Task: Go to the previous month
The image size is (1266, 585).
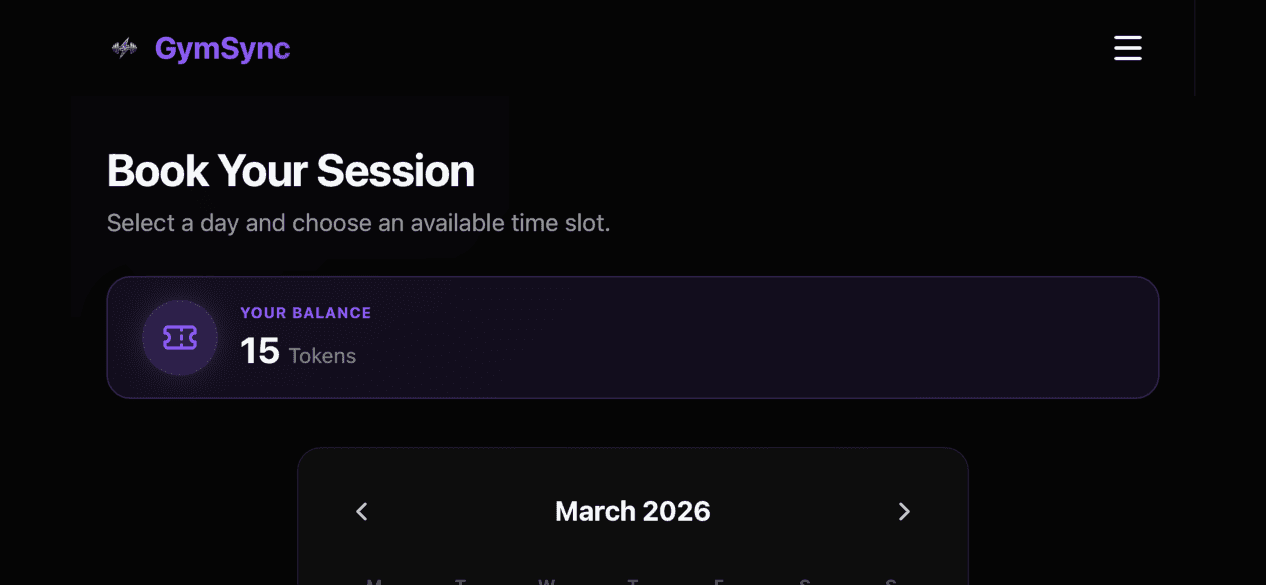Action: pos(362,512)
